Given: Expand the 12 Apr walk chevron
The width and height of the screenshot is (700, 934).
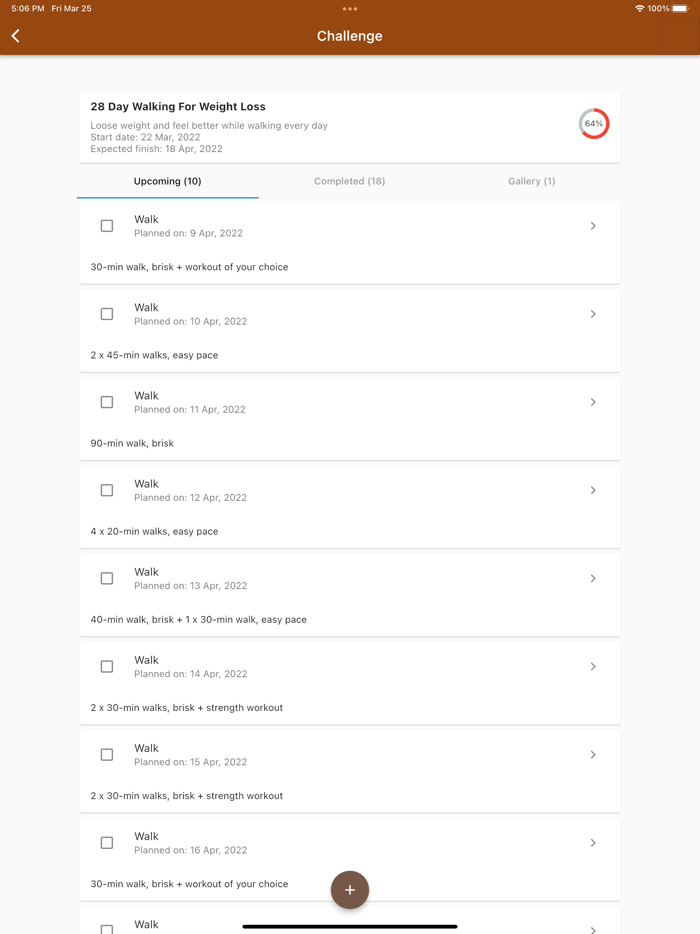Looking at the screenshot, I should point(593,490).
